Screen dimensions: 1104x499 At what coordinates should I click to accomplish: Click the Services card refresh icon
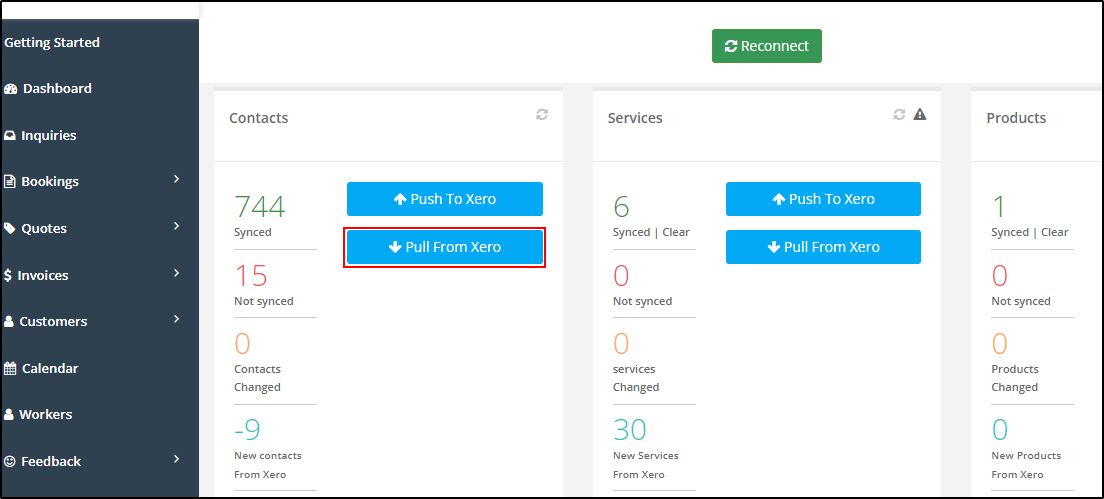click(x=899, y=114)
